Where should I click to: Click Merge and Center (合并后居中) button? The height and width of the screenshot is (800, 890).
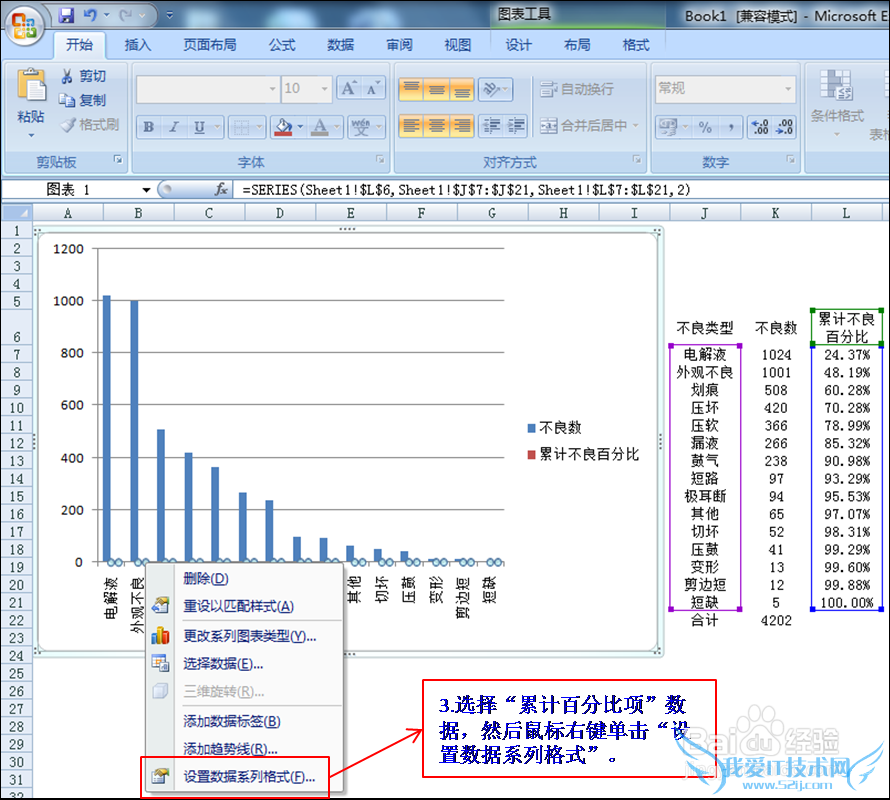(585, 126)
